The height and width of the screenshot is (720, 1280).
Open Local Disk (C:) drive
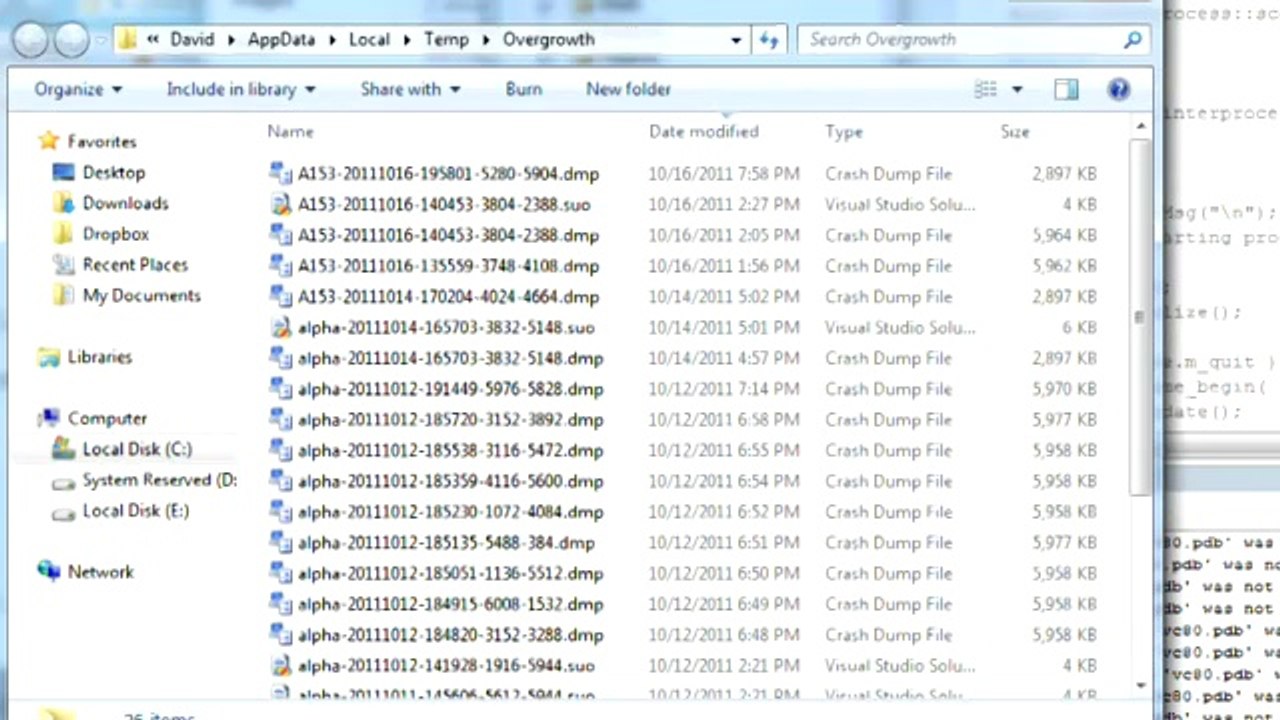[137, 450]
